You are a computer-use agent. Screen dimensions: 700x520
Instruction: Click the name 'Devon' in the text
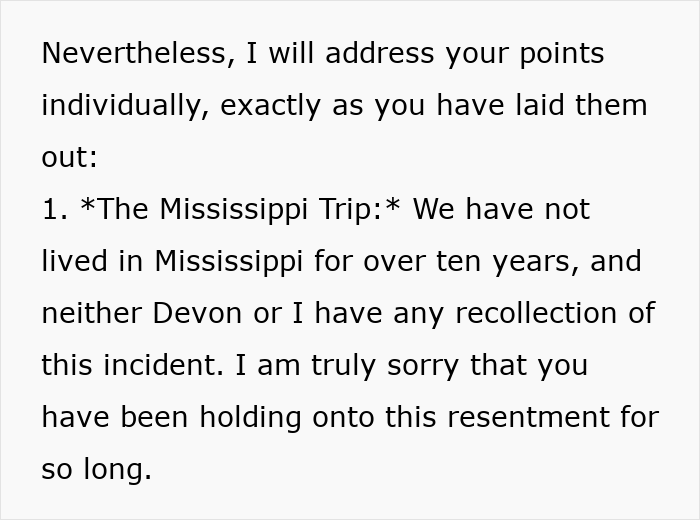click(x=197, y=313)
